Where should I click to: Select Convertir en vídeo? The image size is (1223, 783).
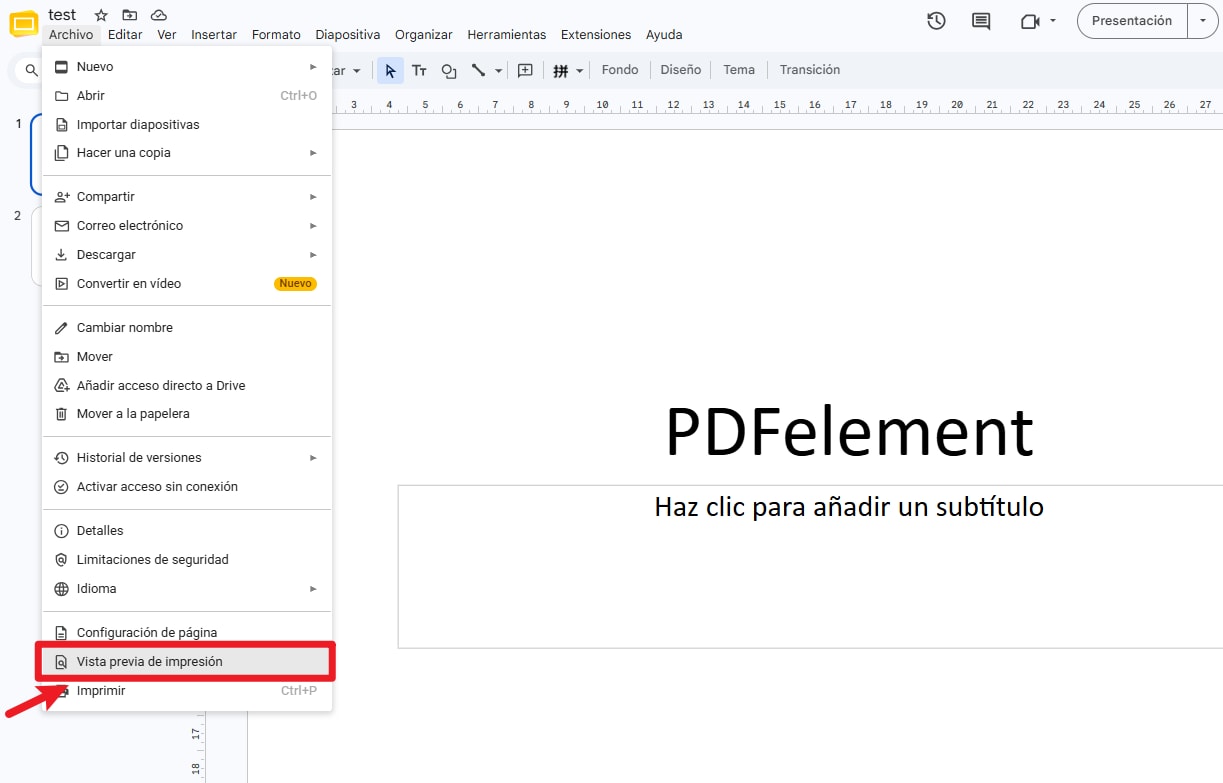point(187,284)
